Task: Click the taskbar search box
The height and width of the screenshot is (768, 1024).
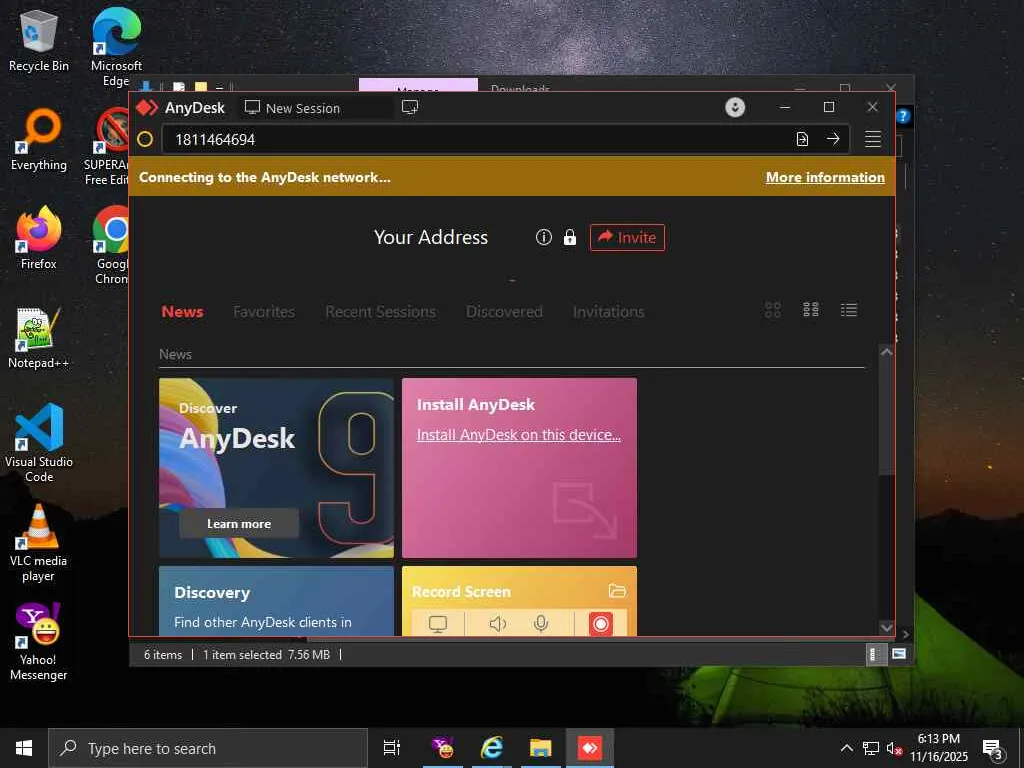Action: [208, 748]
